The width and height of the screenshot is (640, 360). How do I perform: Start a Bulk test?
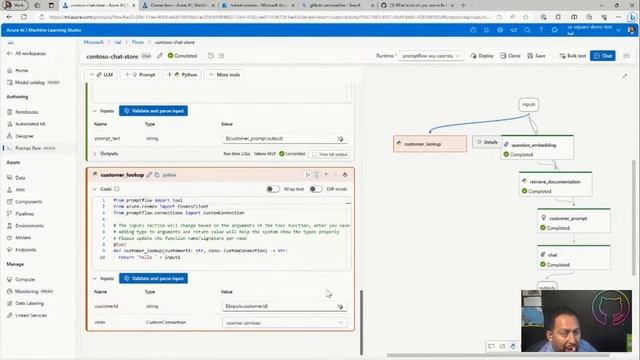(573, 56)
